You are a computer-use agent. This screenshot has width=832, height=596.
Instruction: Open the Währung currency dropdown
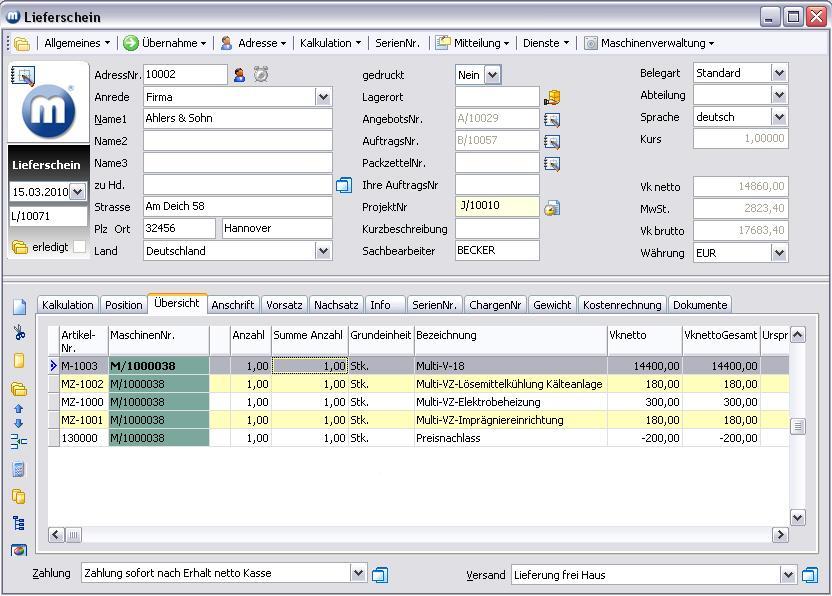(x=779, y=253)
